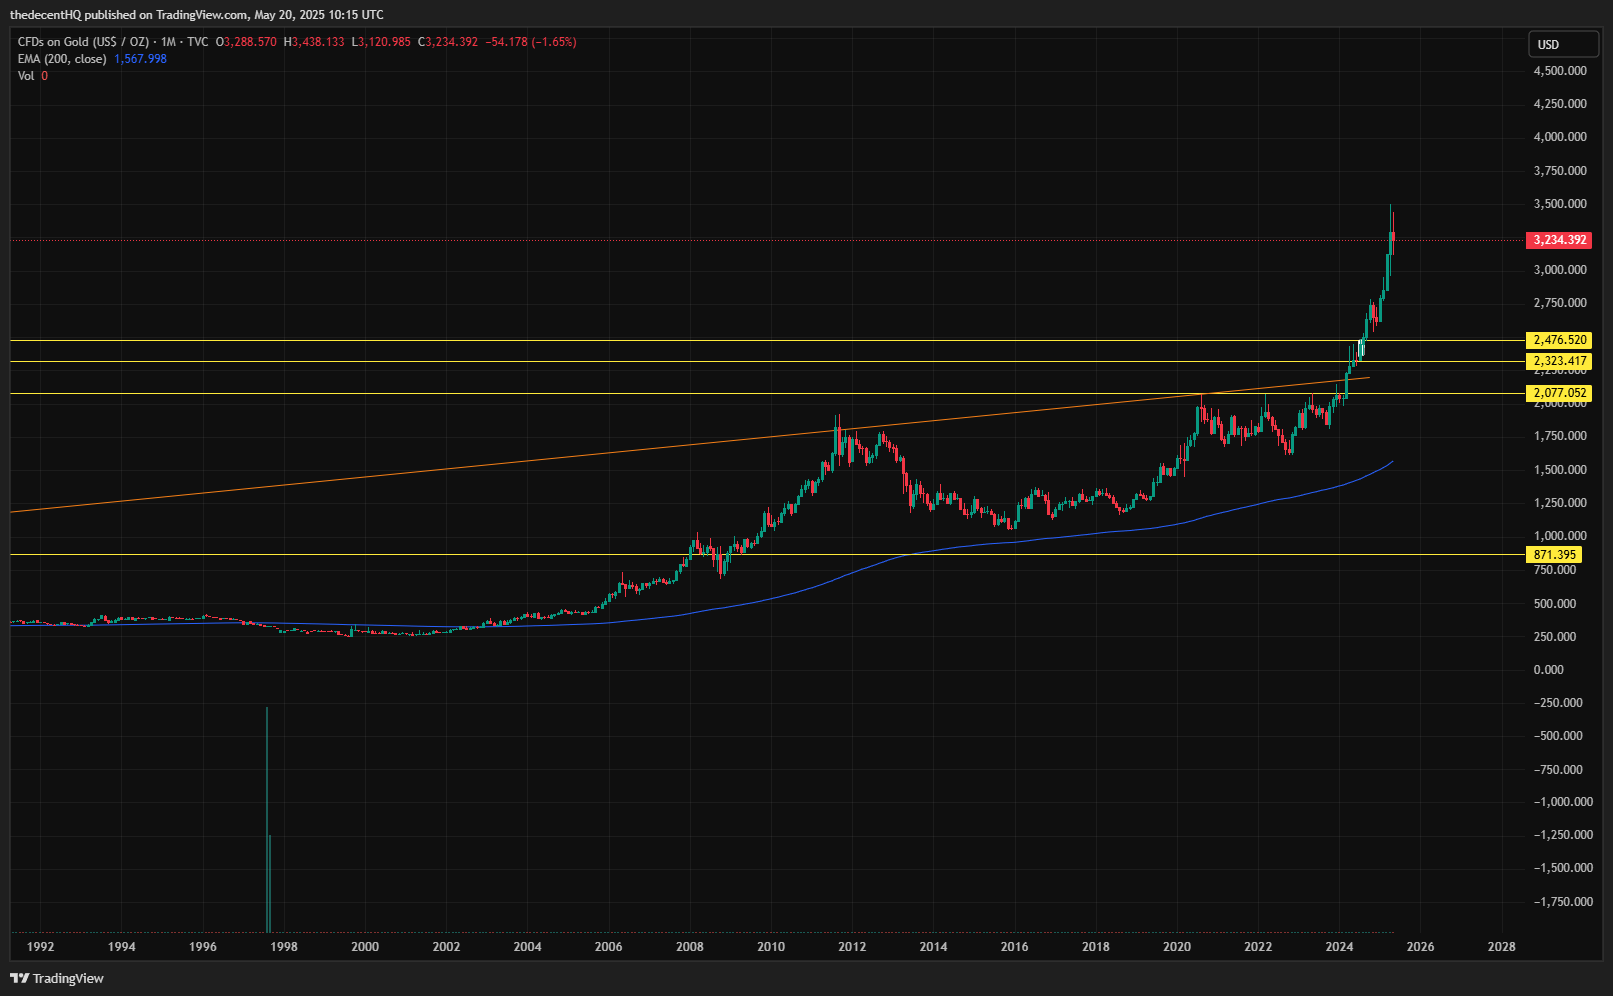Screen dimensions: 1613x996
Task: Click the 3,500.000 price axis label
Action: (x=1560, y=204)
